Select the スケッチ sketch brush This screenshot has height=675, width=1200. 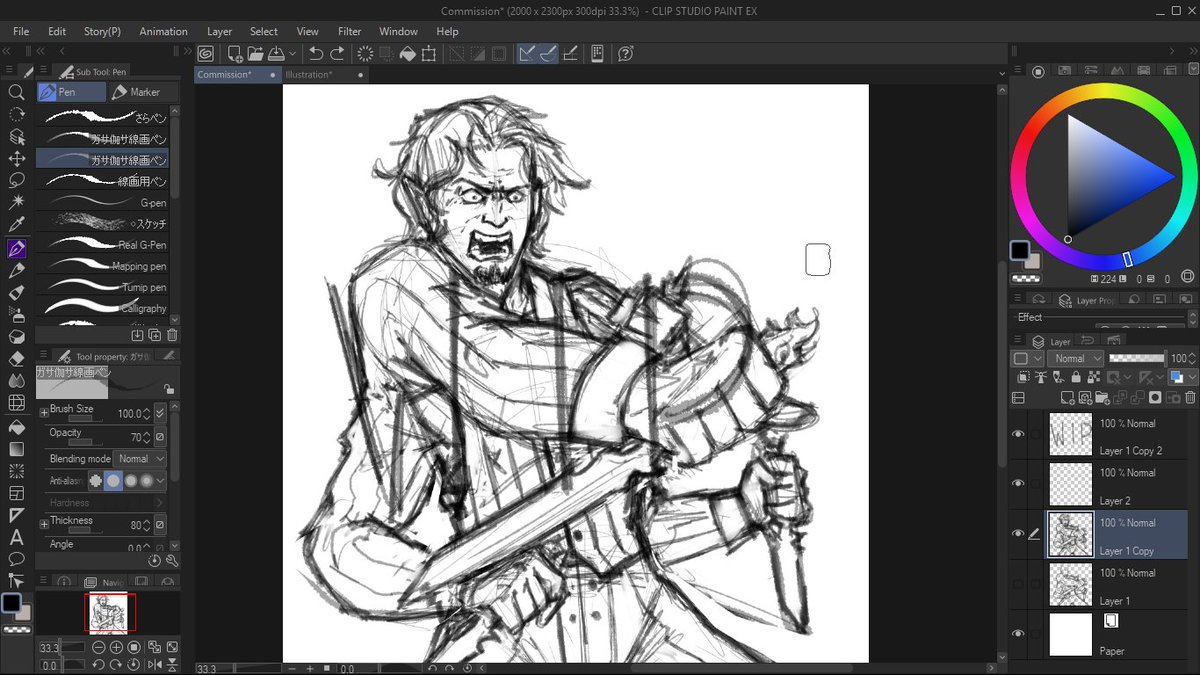tap(102, 224)
